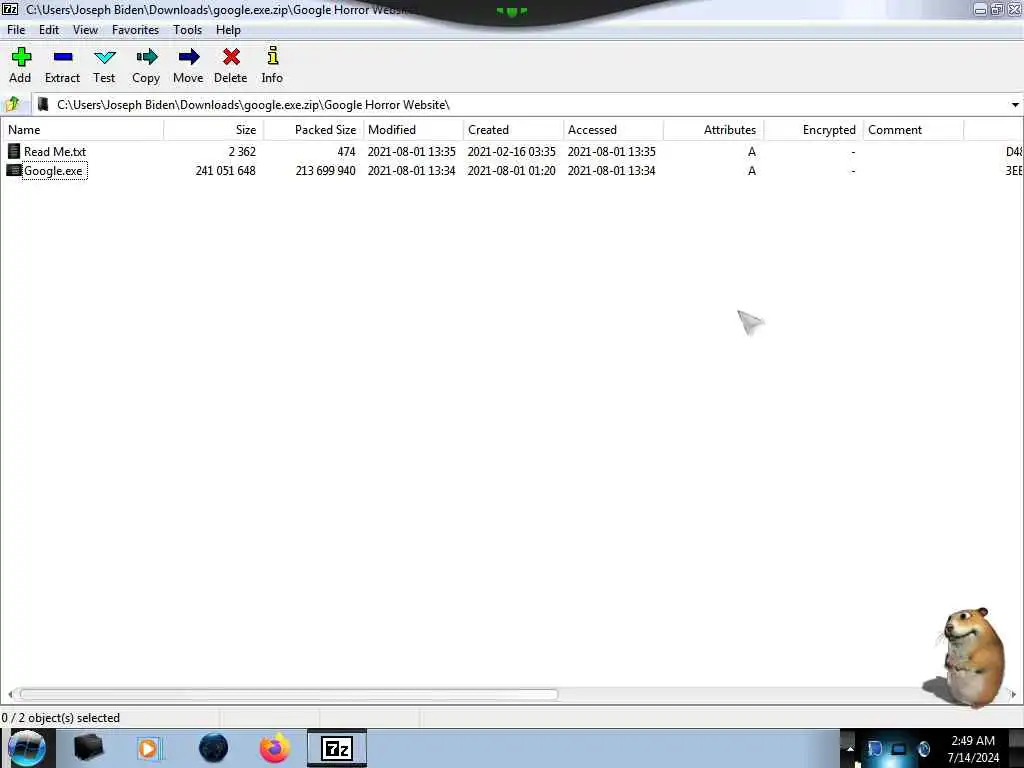Sort by the Encrypted column header
The width and height of the screenshot is (1024, 768).
pos(813,130)
